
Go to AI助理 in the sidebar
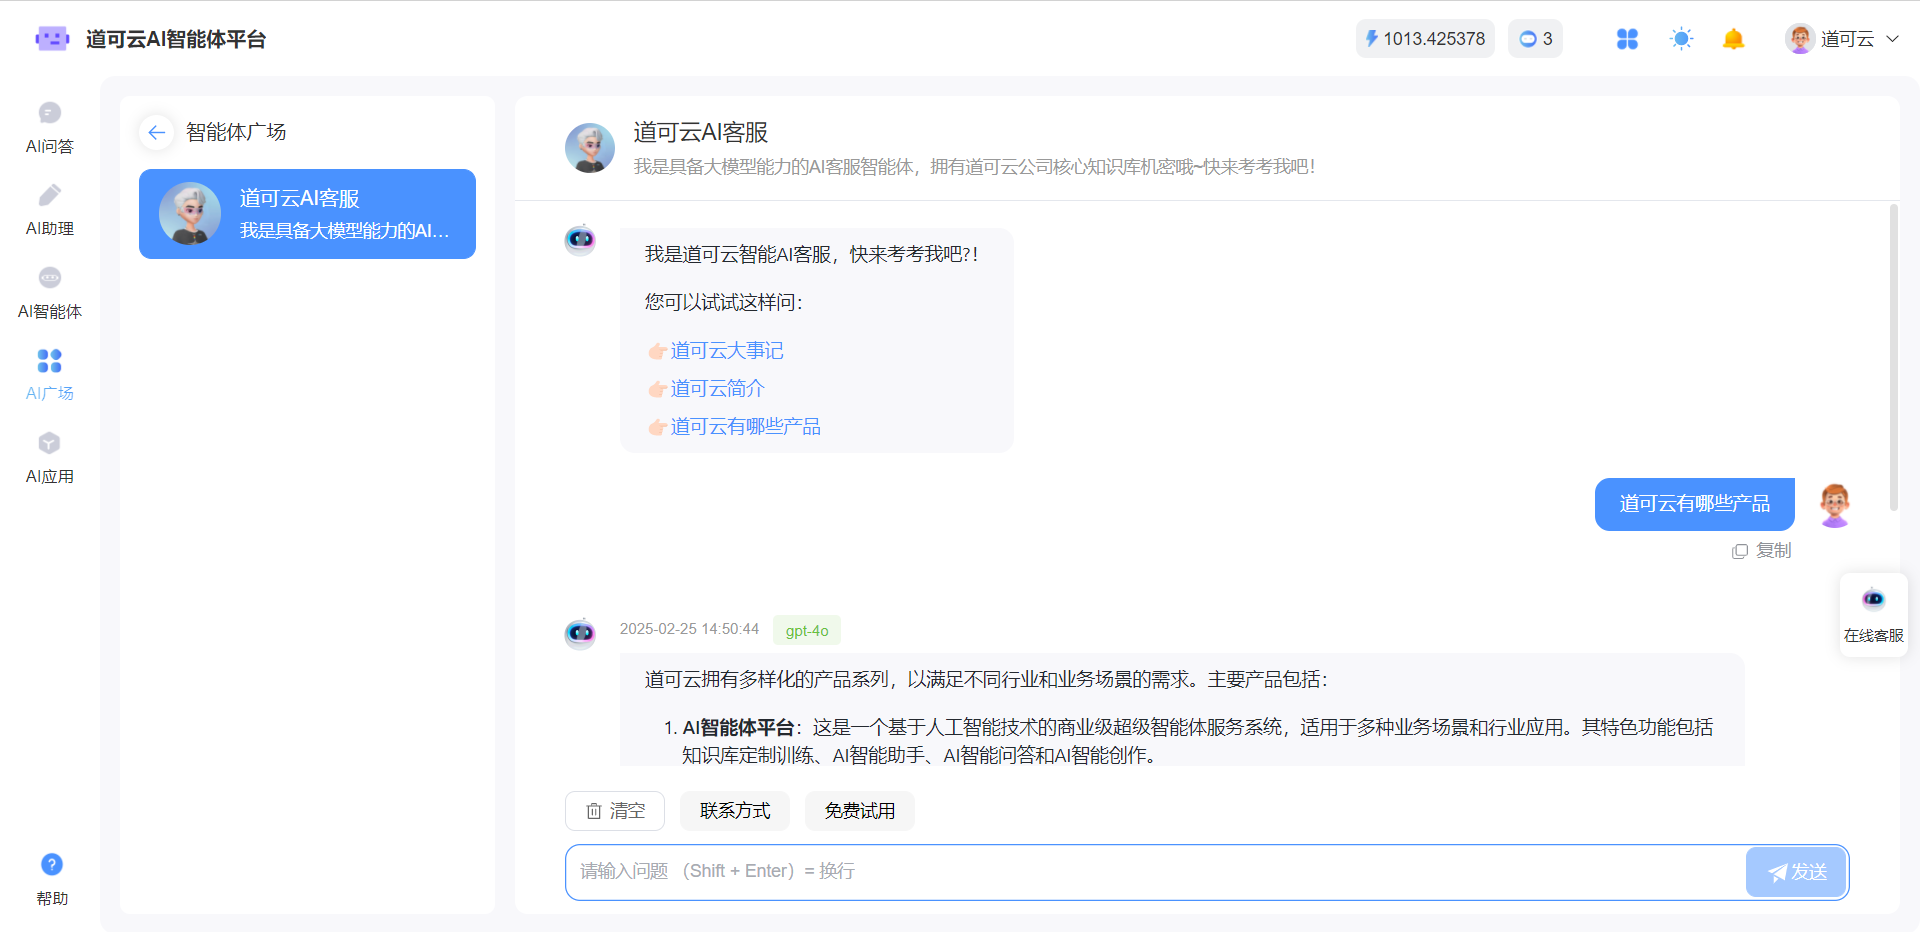click(50, 210)
